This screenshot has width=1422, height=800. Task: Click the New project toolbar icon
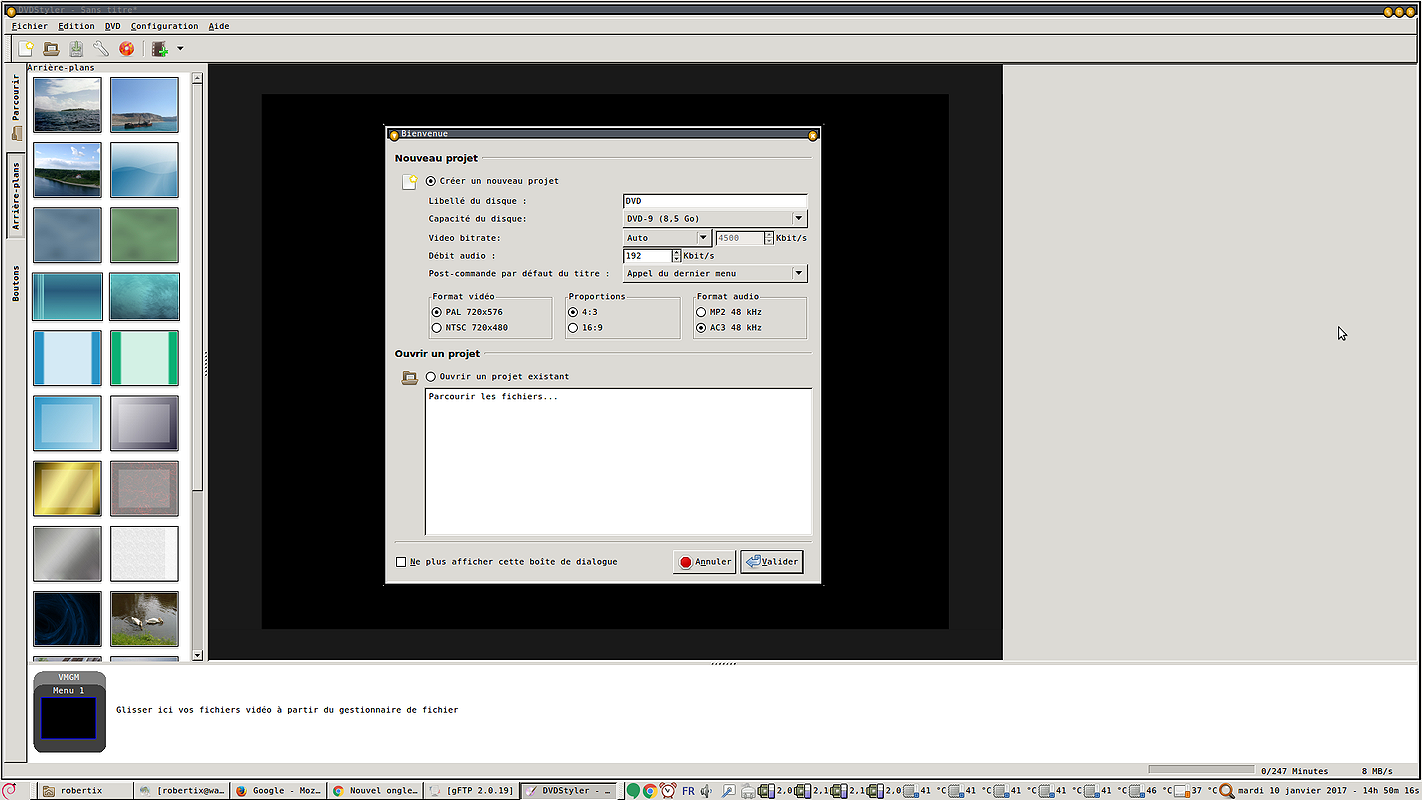pos(26,48)
